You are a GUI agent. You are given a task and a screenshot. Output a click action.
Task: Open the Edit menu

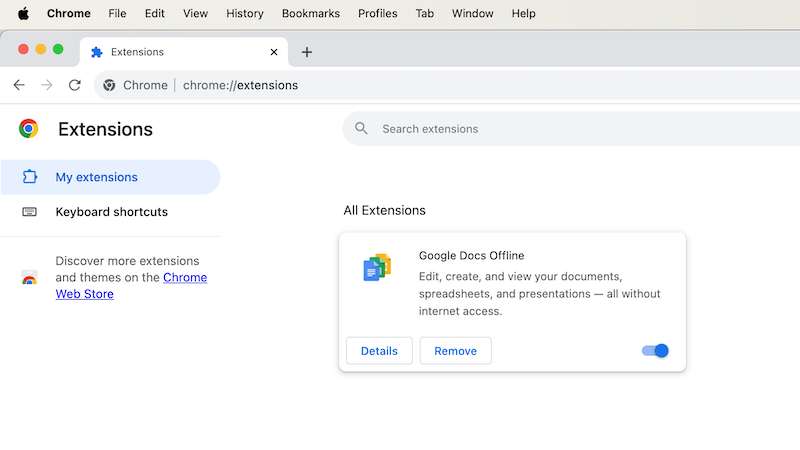click(155, 14)
